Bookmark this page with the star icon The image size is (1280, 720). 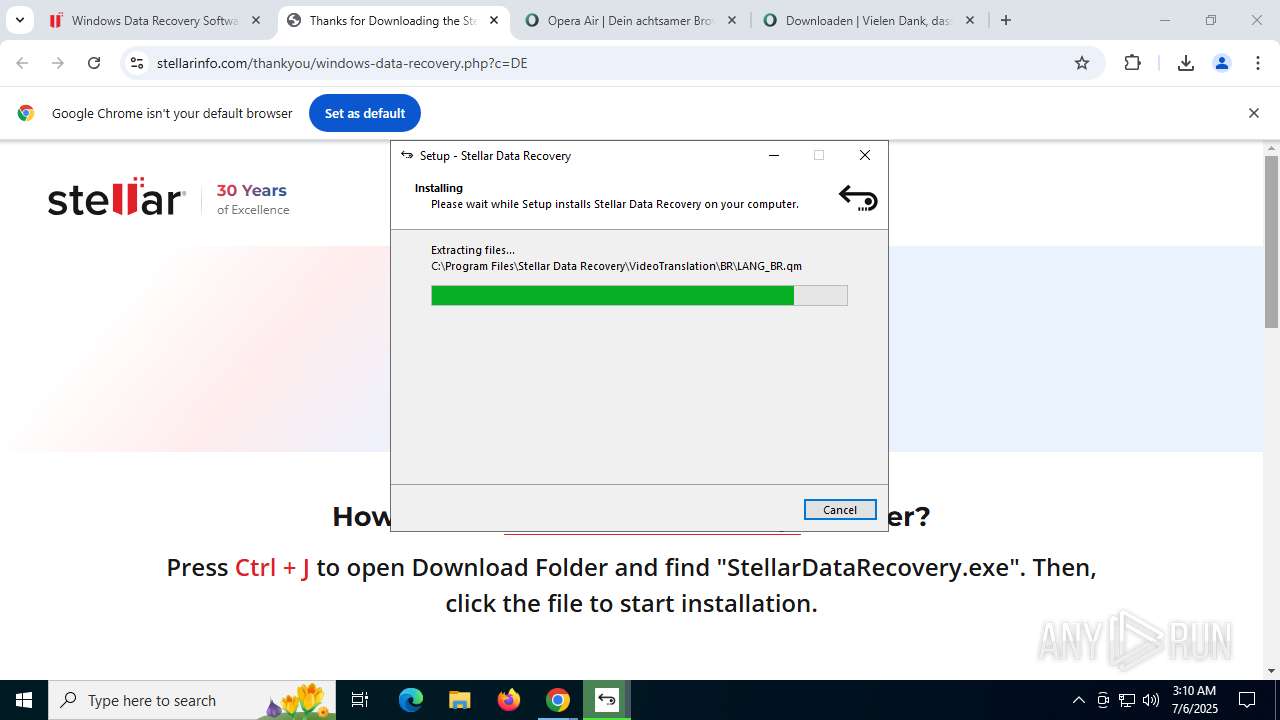pos(1082,63)
